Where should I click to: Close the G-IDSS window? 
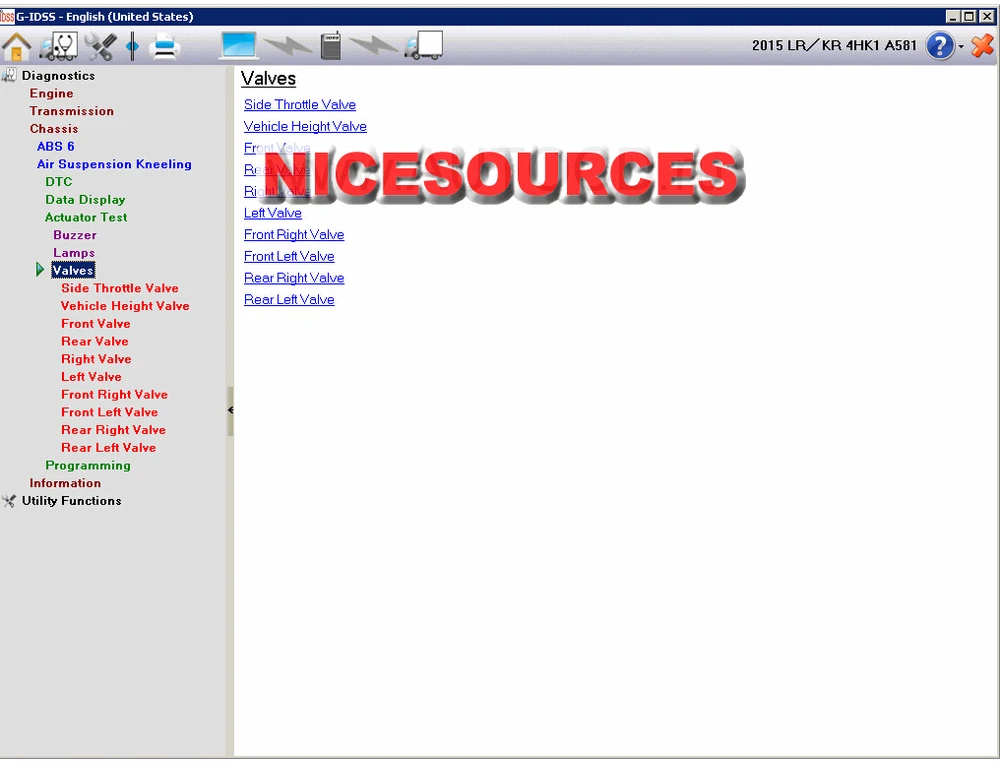[986, 17]
